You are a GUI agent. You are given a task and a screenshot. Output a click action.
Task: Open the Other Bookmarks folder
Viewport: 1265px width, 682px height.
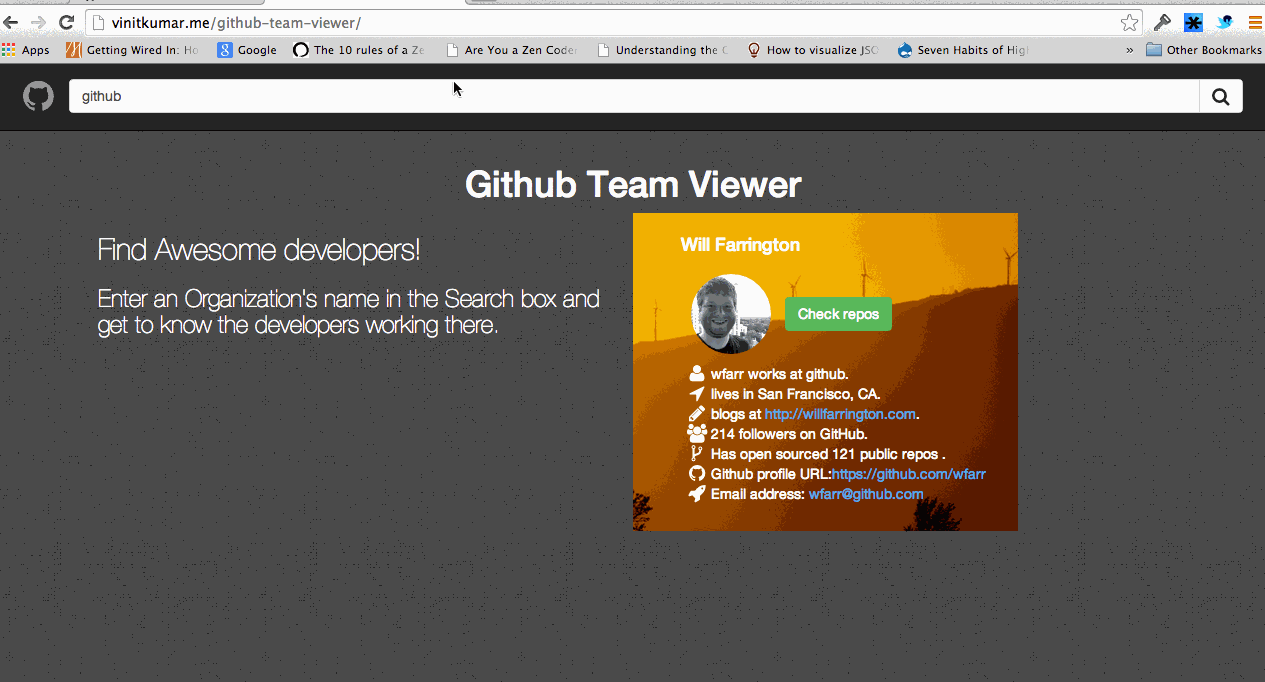(1203, 50)
